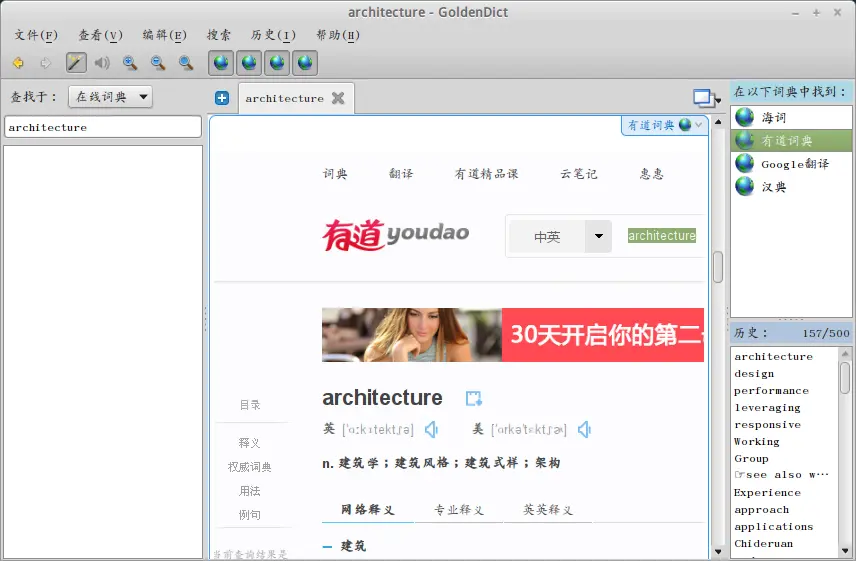This screenshot has width=856, height=561.
Task: Switch to 英英释义 tab
Action: pos(548,510)
